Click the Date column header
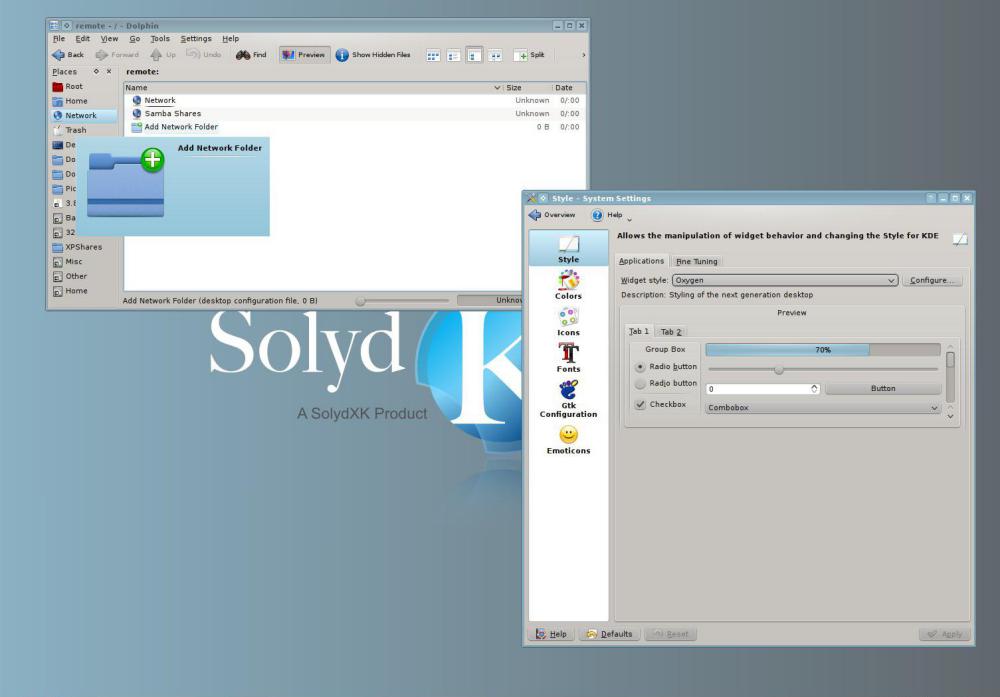This screenshot has width=1000, height=697. click(x=568, y=87)
